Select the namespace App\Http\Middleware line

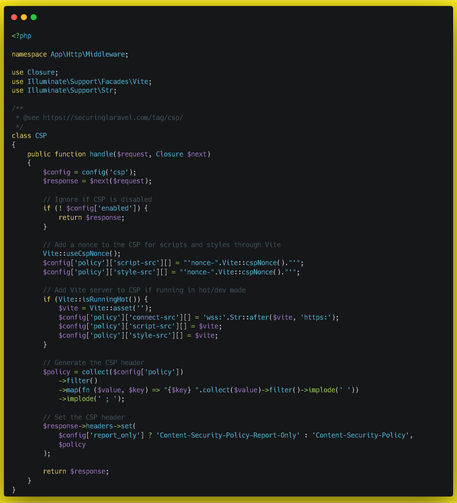coord(70,54)
